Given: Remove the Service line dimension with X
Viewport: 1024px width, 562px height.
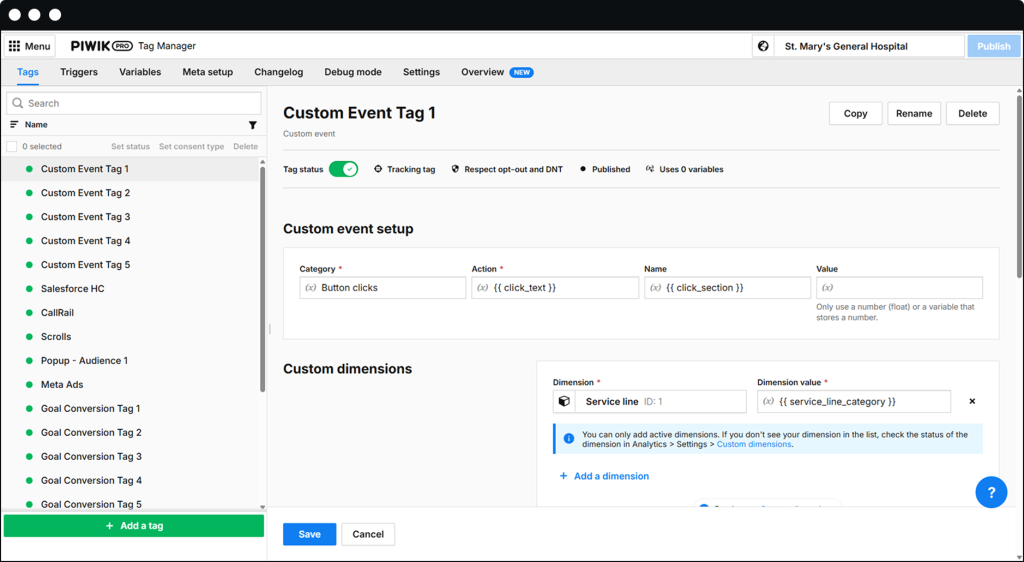Looking at the screenshot, I should (x=972, y=402).
